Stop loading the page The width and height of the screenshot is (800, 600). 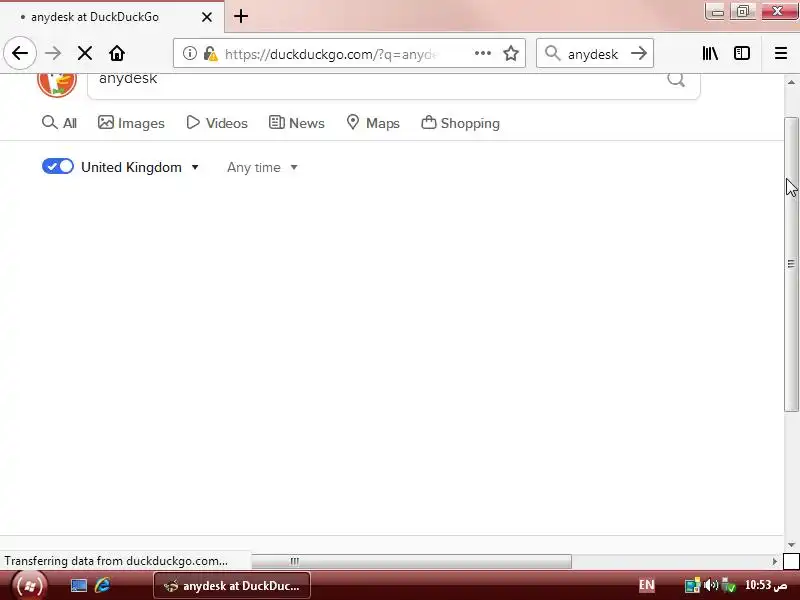(85, 53)
